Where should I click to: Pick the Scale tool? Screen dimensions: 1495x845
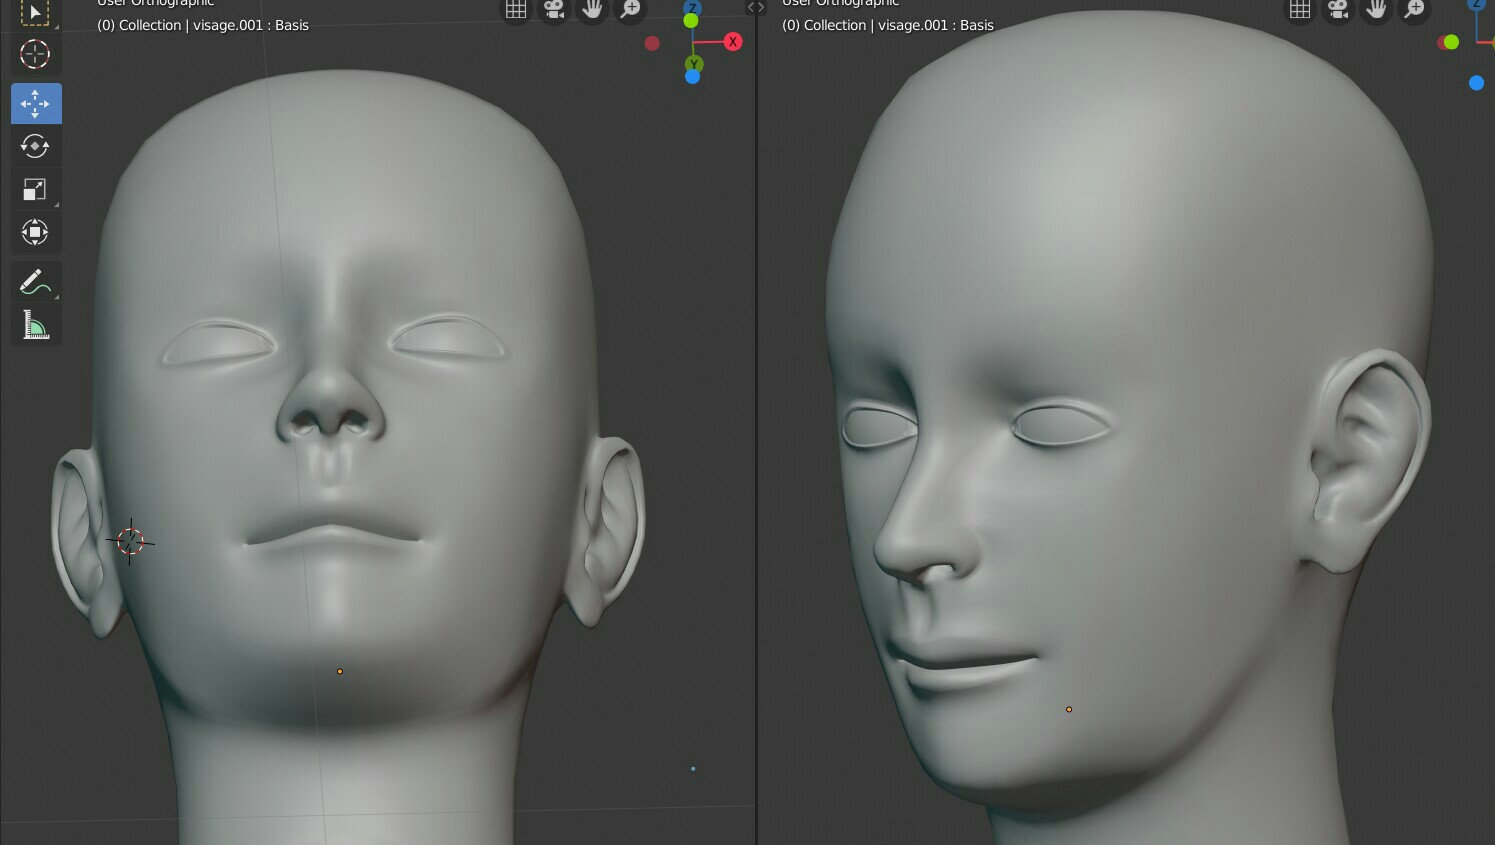(35, 189)
